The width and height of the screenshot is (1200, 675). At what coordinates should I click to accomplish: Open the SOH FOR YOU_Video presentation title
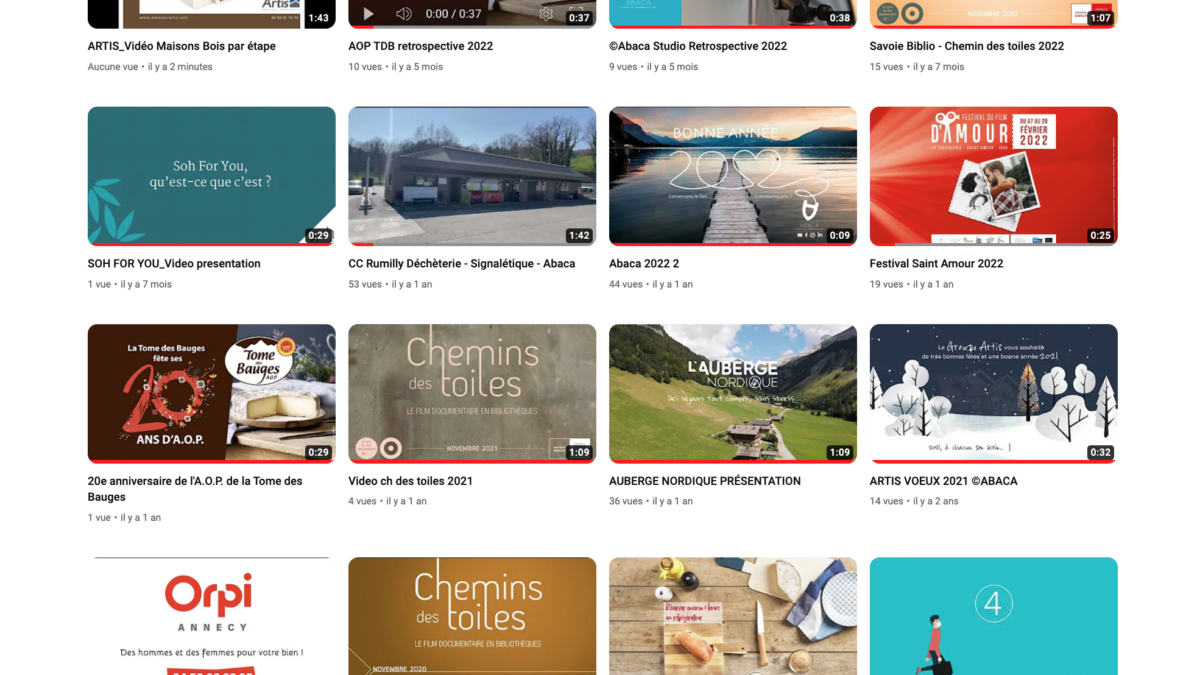click(174, 264)
